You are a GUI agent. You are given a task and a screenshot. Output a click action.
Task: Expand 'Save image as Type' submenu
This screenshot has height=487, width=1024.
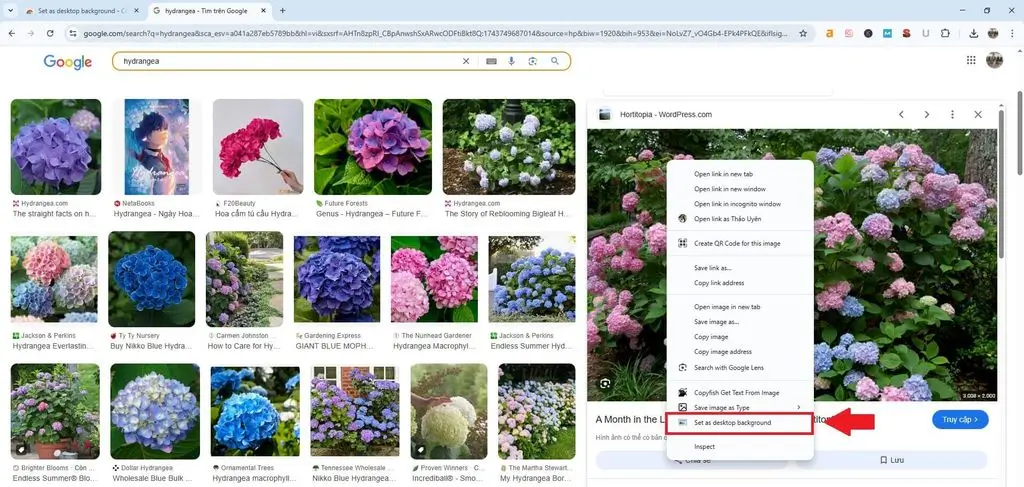point(739,407)
